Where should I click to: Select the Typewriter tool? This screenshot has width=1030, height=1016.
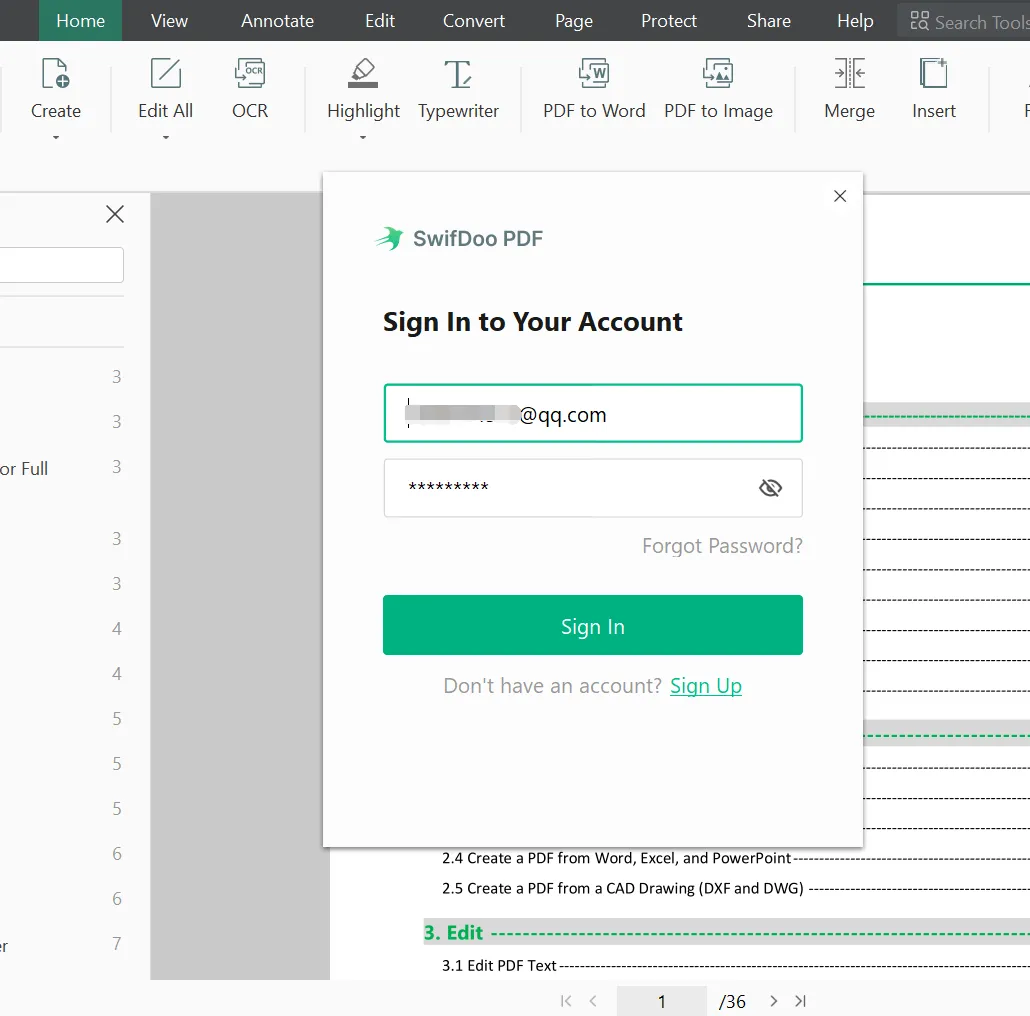click(x=459, y=90)
